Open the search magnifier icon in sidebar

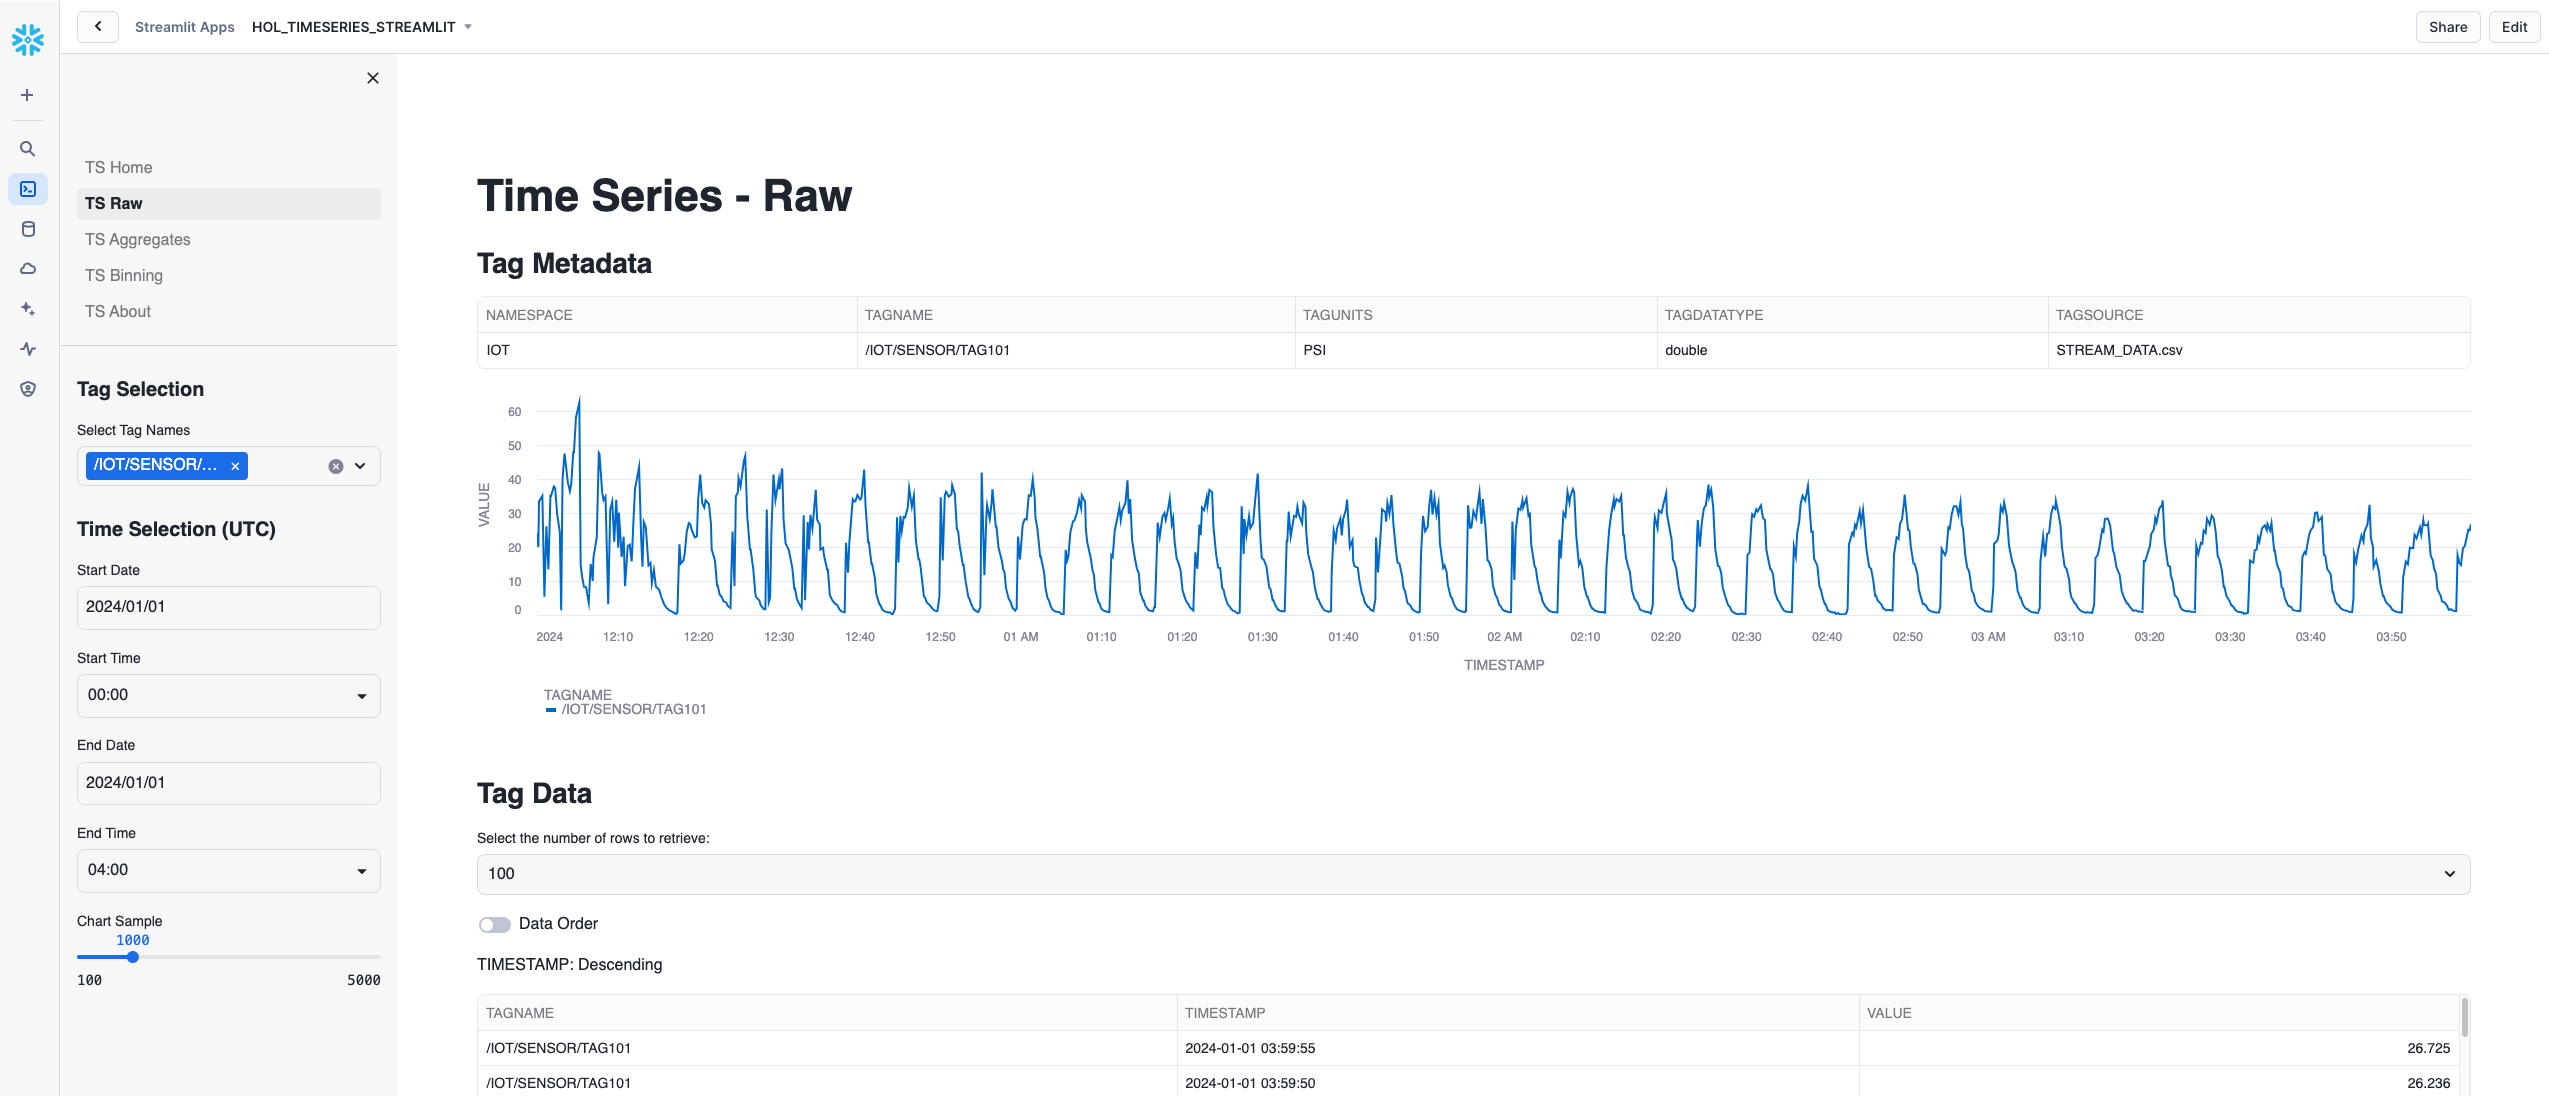(28, 149)
